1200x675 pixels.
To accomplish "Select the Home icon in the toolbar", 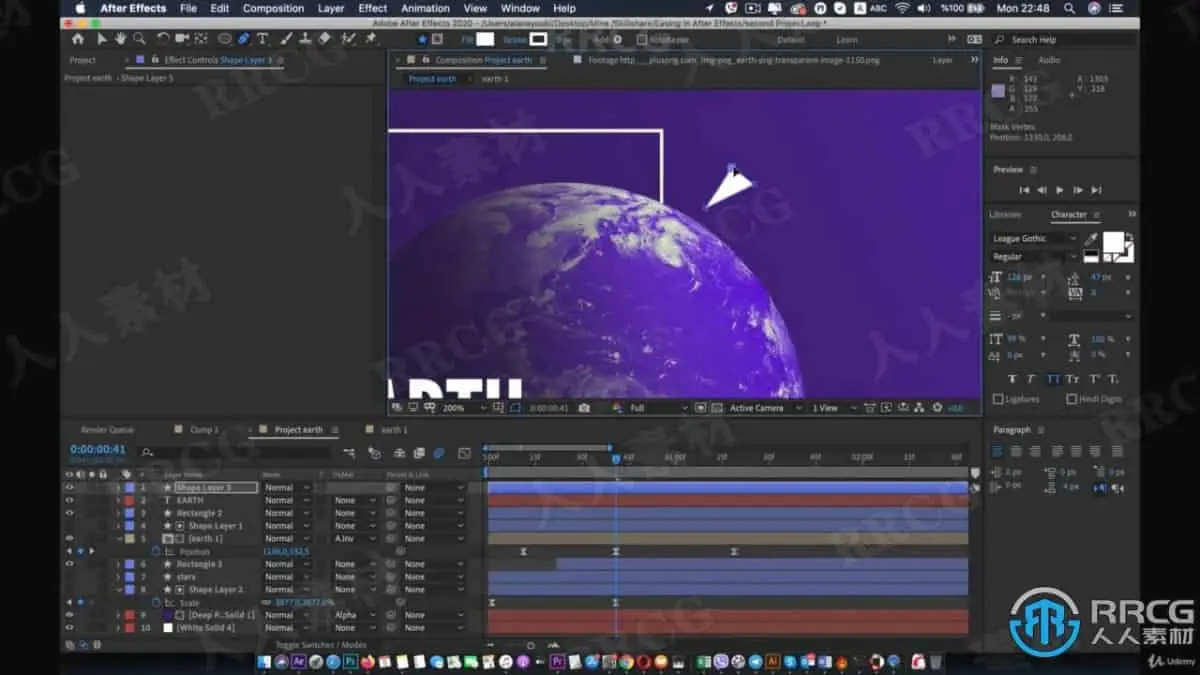I will [78, 39].
